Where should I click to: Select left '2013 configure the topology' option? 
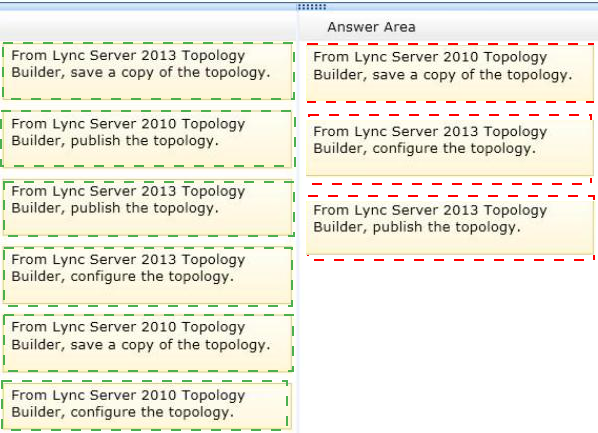point(148,277)
